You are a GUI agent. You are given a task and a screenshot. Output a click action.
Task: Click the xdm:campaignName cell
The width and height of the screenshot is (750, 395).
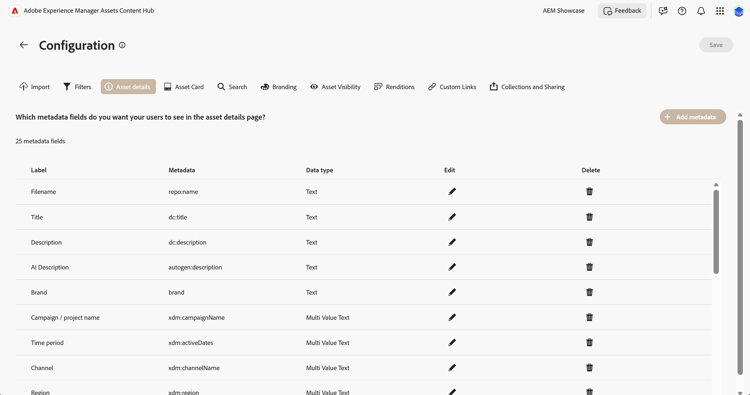pyautogui.click(x=197, y=317)
